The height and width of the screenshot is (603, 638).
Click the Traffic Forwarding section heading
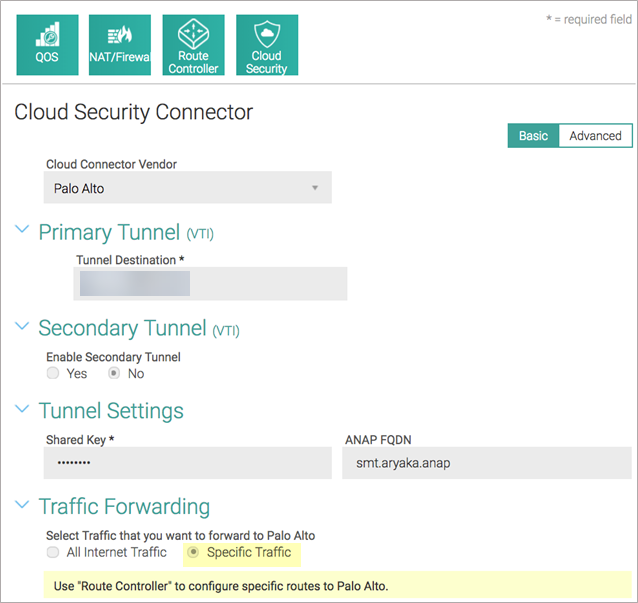point(124,506)
